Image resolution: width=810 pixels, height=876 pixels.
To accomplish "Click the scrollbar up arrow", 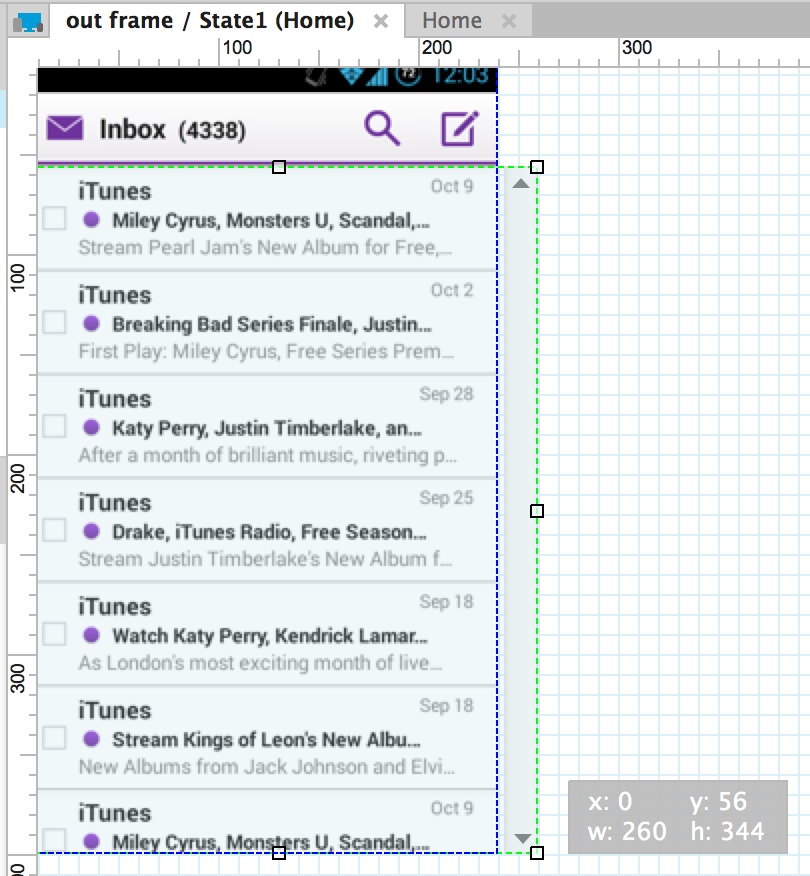I will click(521, 184).
